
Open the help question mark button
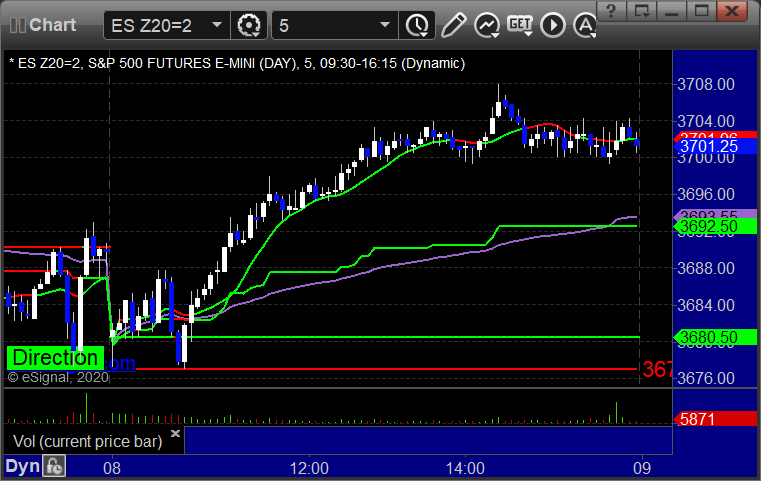[611, 11]
